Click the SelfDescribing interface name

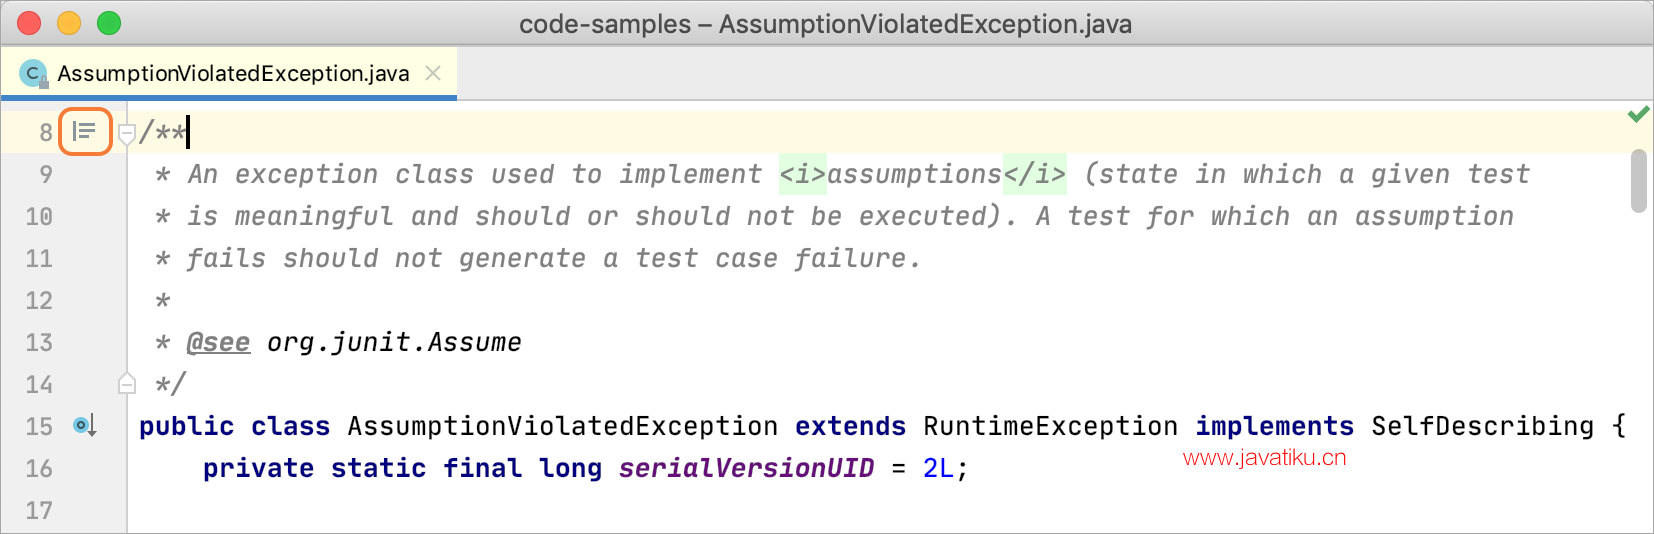(1482, 426)
